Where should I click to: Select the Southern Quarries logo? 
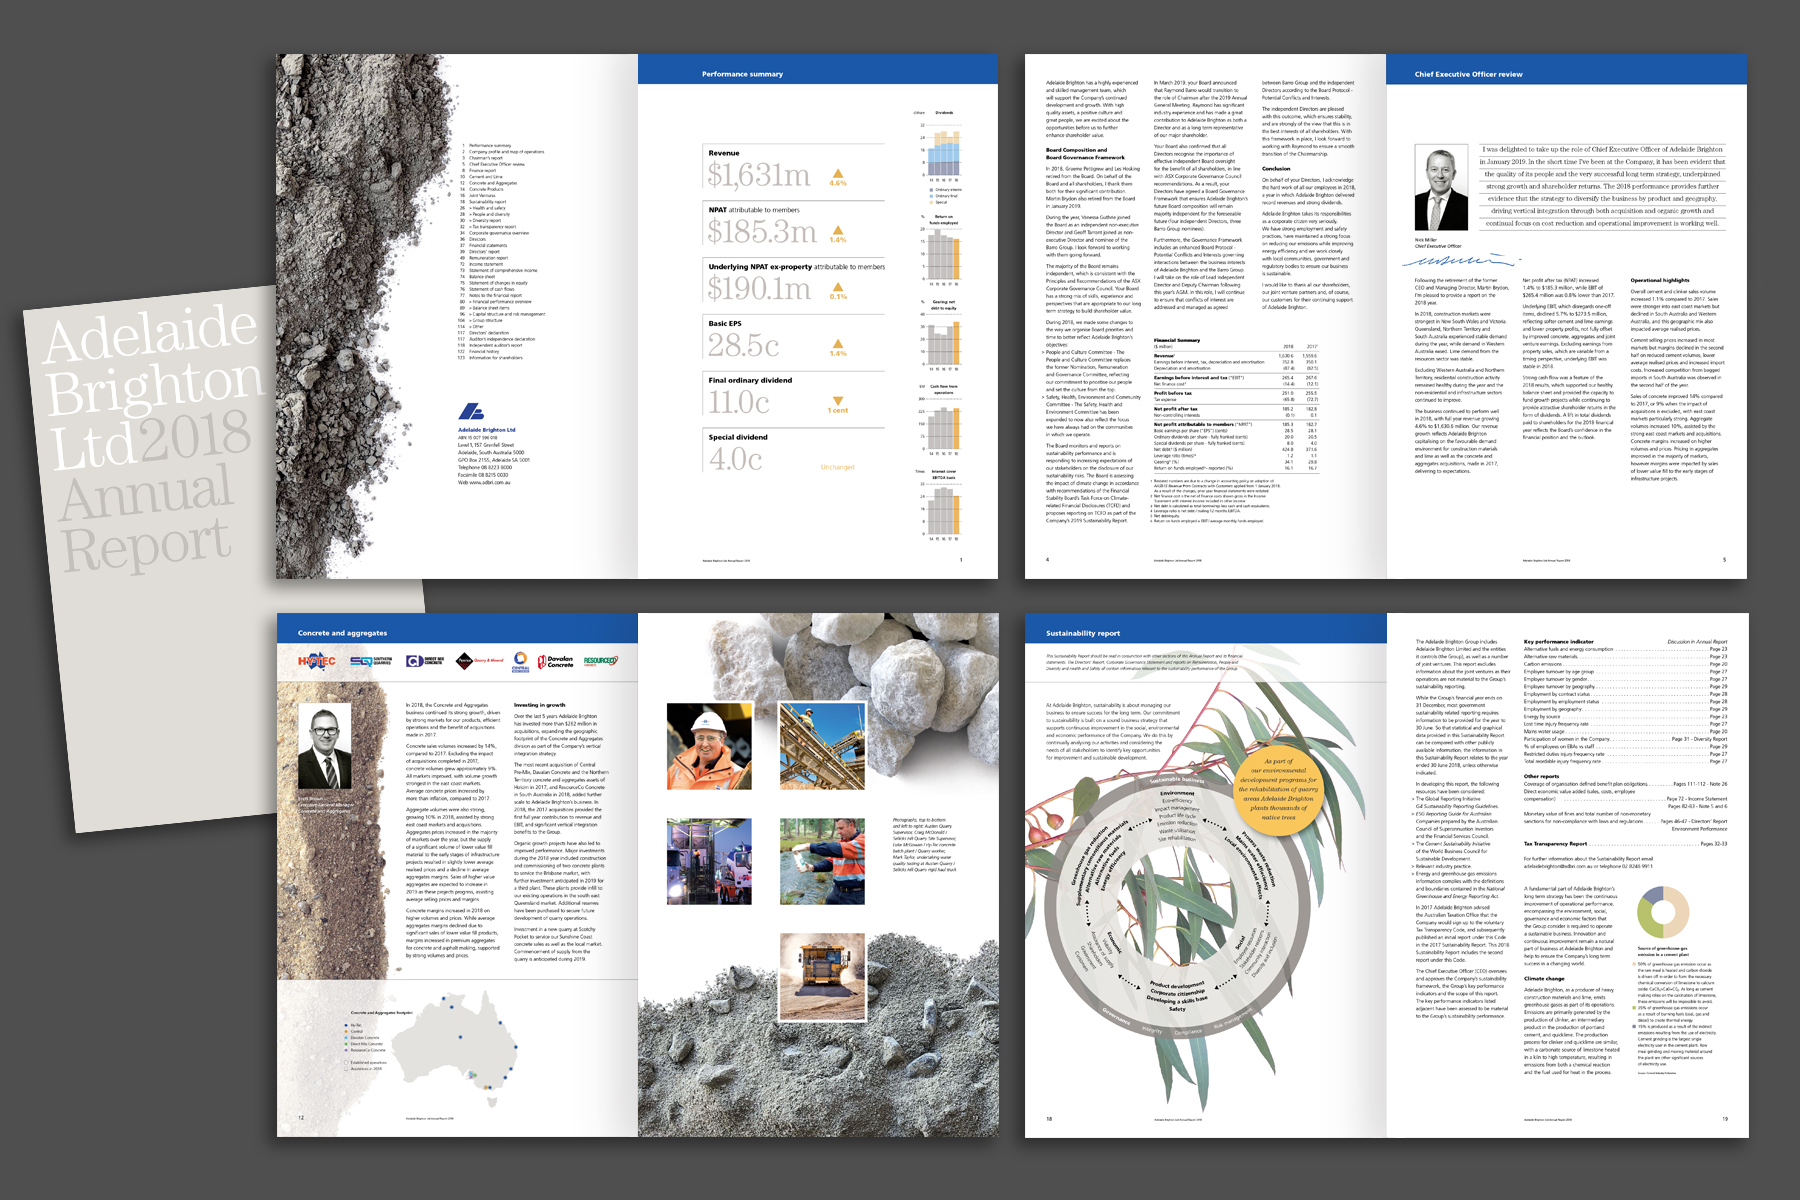point(370,661)
